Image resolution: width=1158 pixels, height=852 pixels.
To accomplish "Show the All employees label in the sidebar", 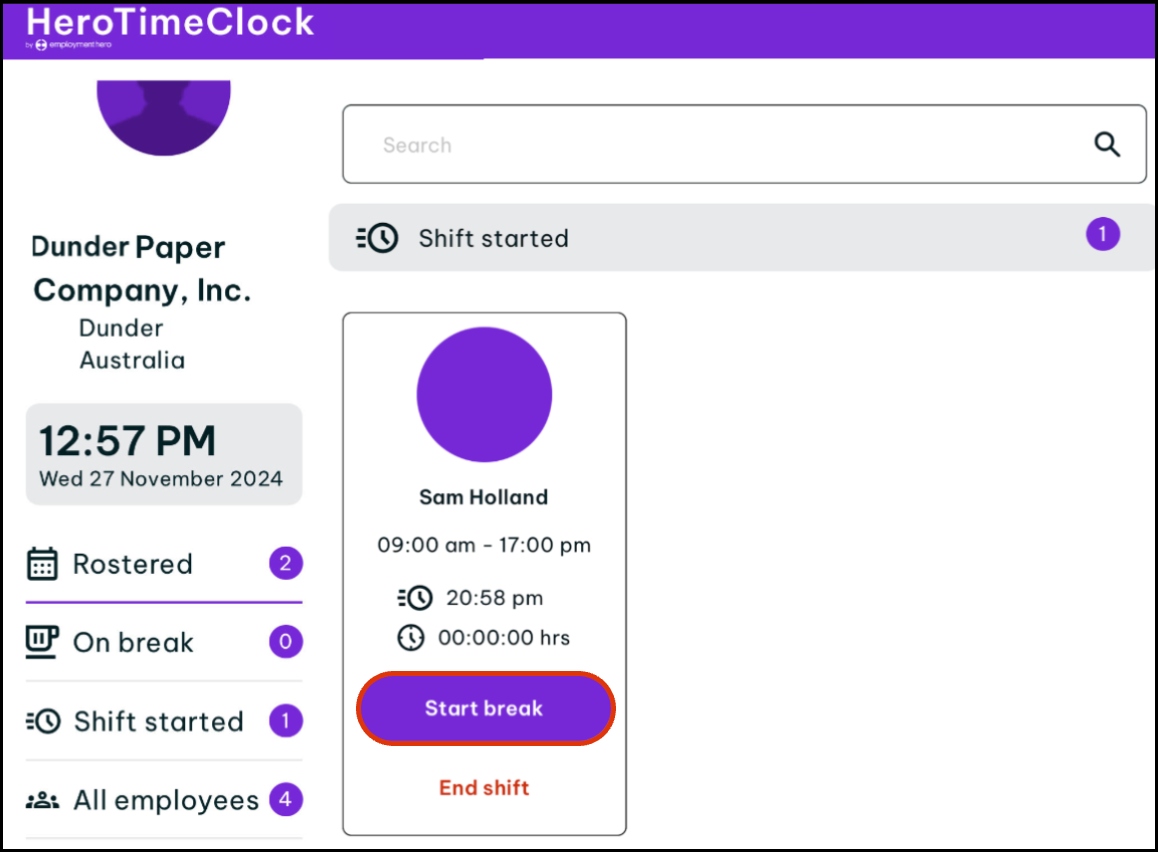I will 165,800.
